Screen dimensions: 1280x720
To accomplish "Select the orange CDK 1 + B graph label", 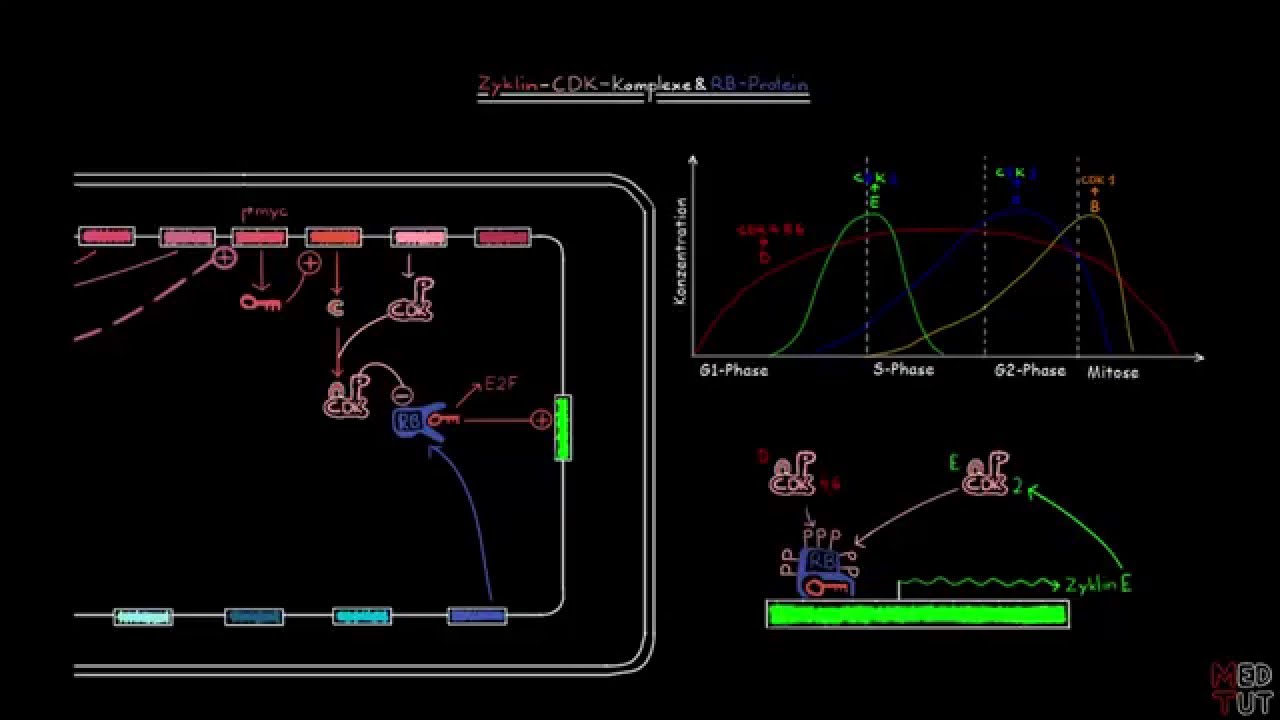I will pos(1096,194).
